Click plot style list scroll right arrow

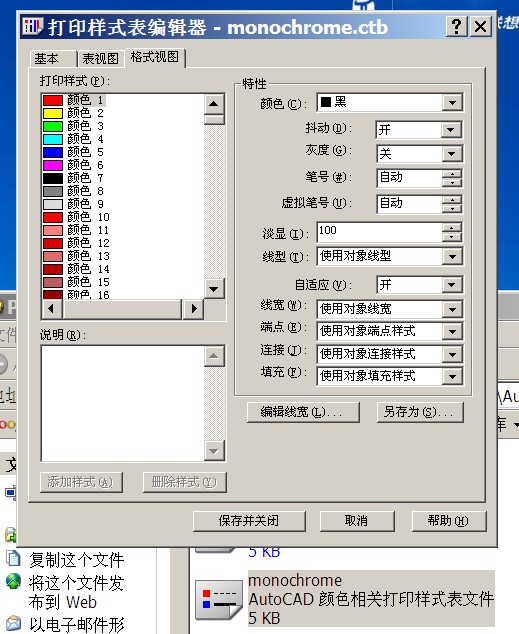(193, 309)
